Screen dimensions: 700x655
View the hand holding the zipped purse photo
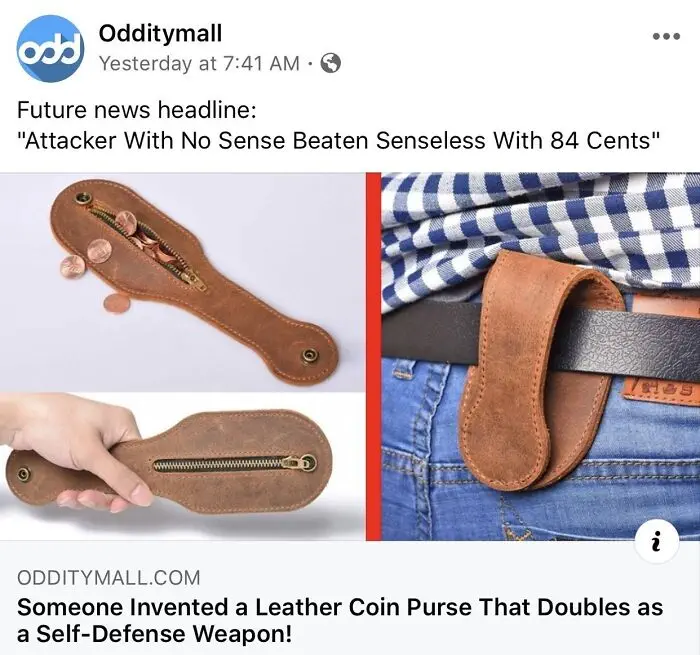click(183, 467)
